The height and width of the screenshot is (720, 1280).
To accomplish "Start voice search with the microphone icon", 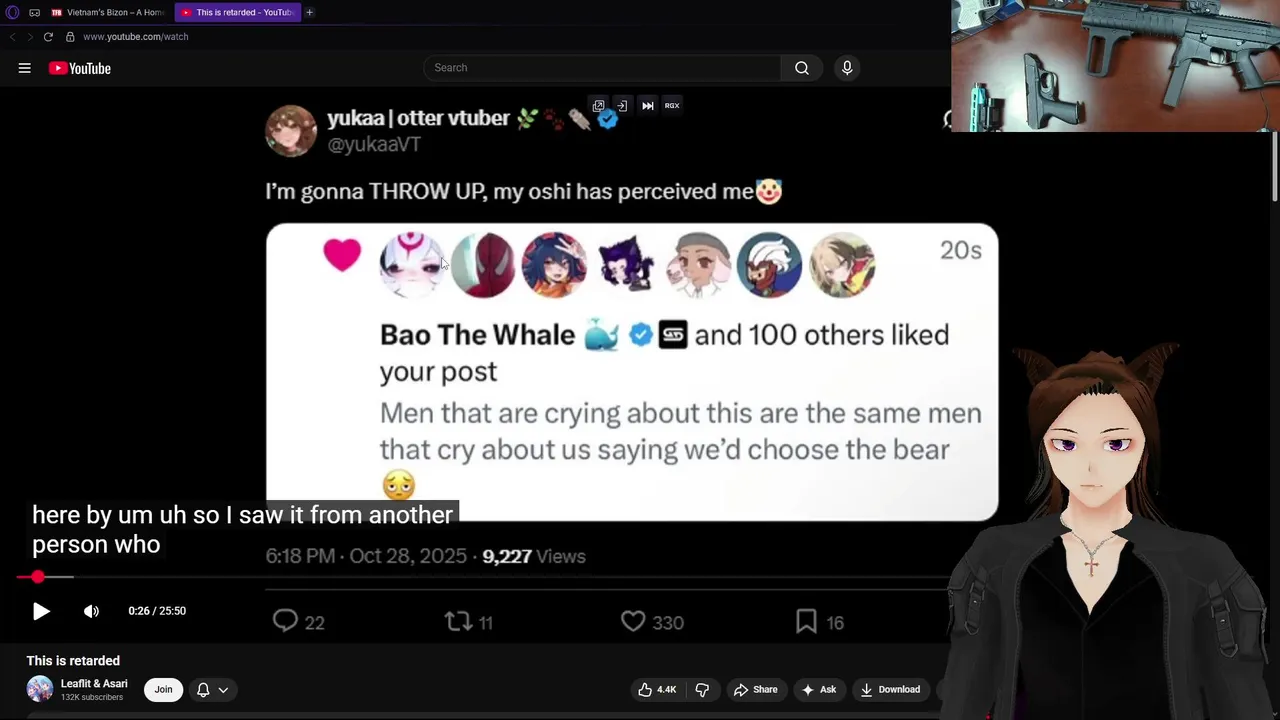I will [x=847, y=68].
